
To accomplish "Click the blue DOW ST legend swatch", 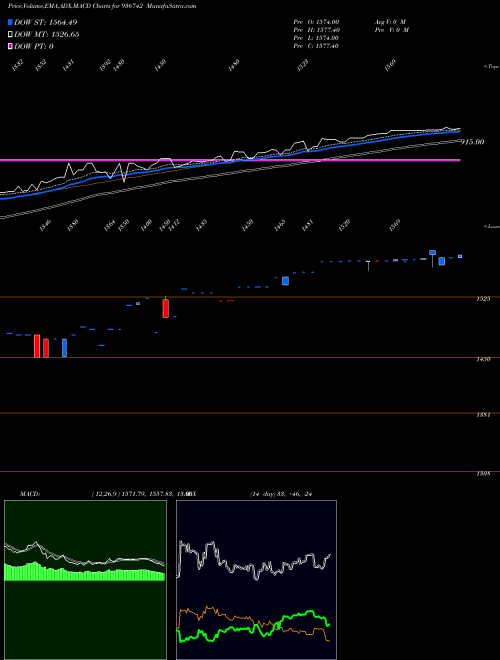I will coord(10,22).
